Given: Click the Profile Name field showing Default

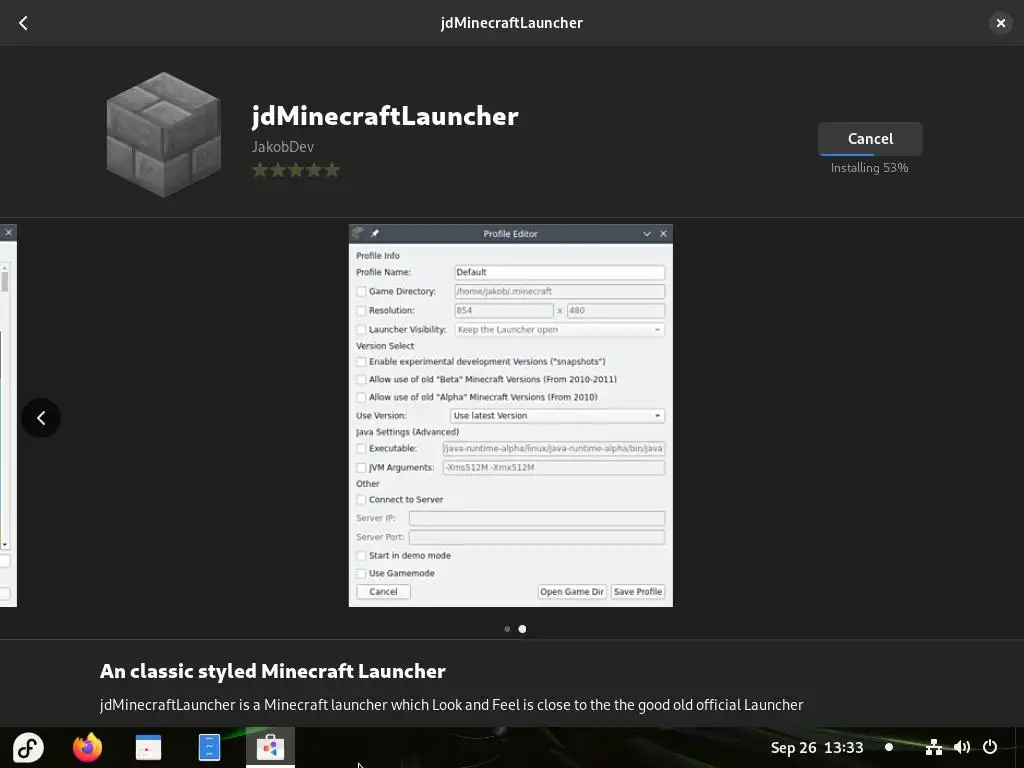Looking at the screenshot, I should point(560,272).
